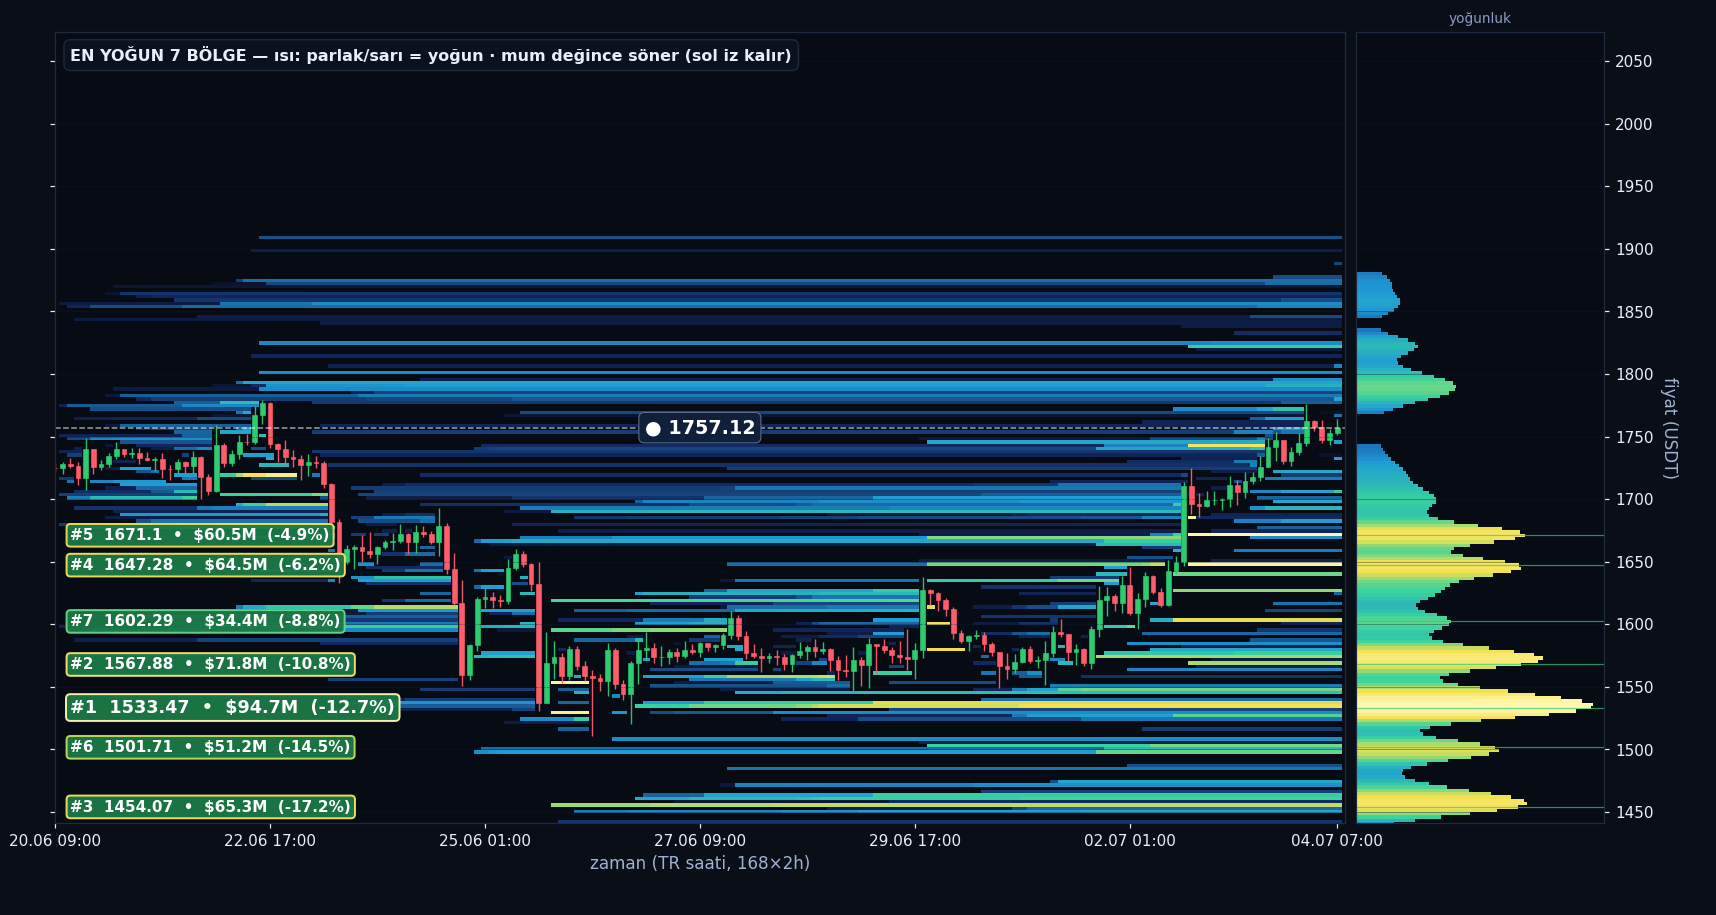Click the 1800 price tick label

pos(1633,375)
